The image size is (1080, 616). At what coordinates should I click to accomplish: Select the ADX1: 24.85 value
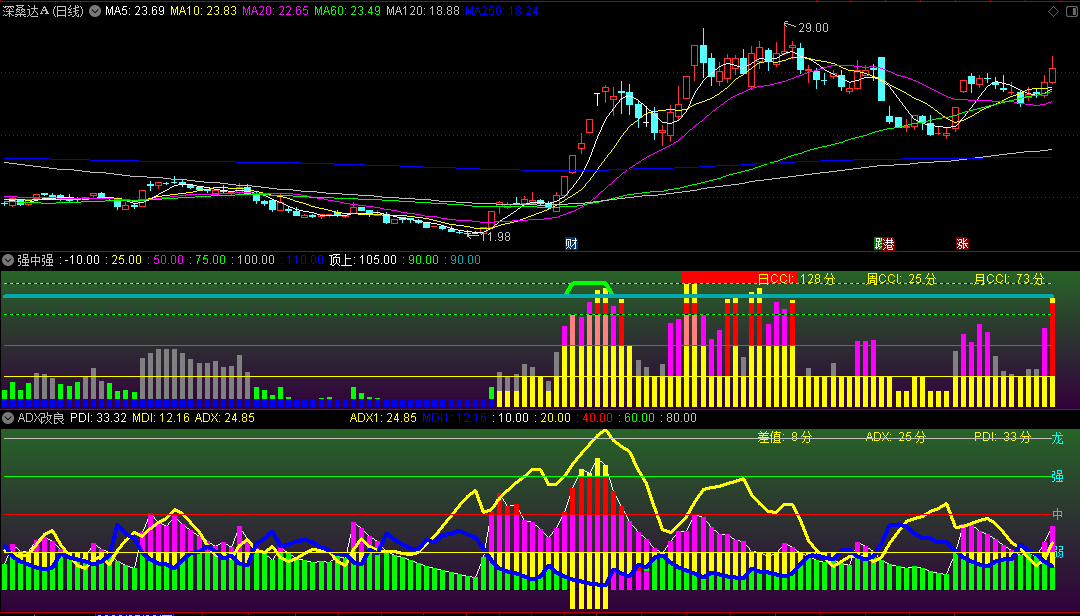(383, 418)
